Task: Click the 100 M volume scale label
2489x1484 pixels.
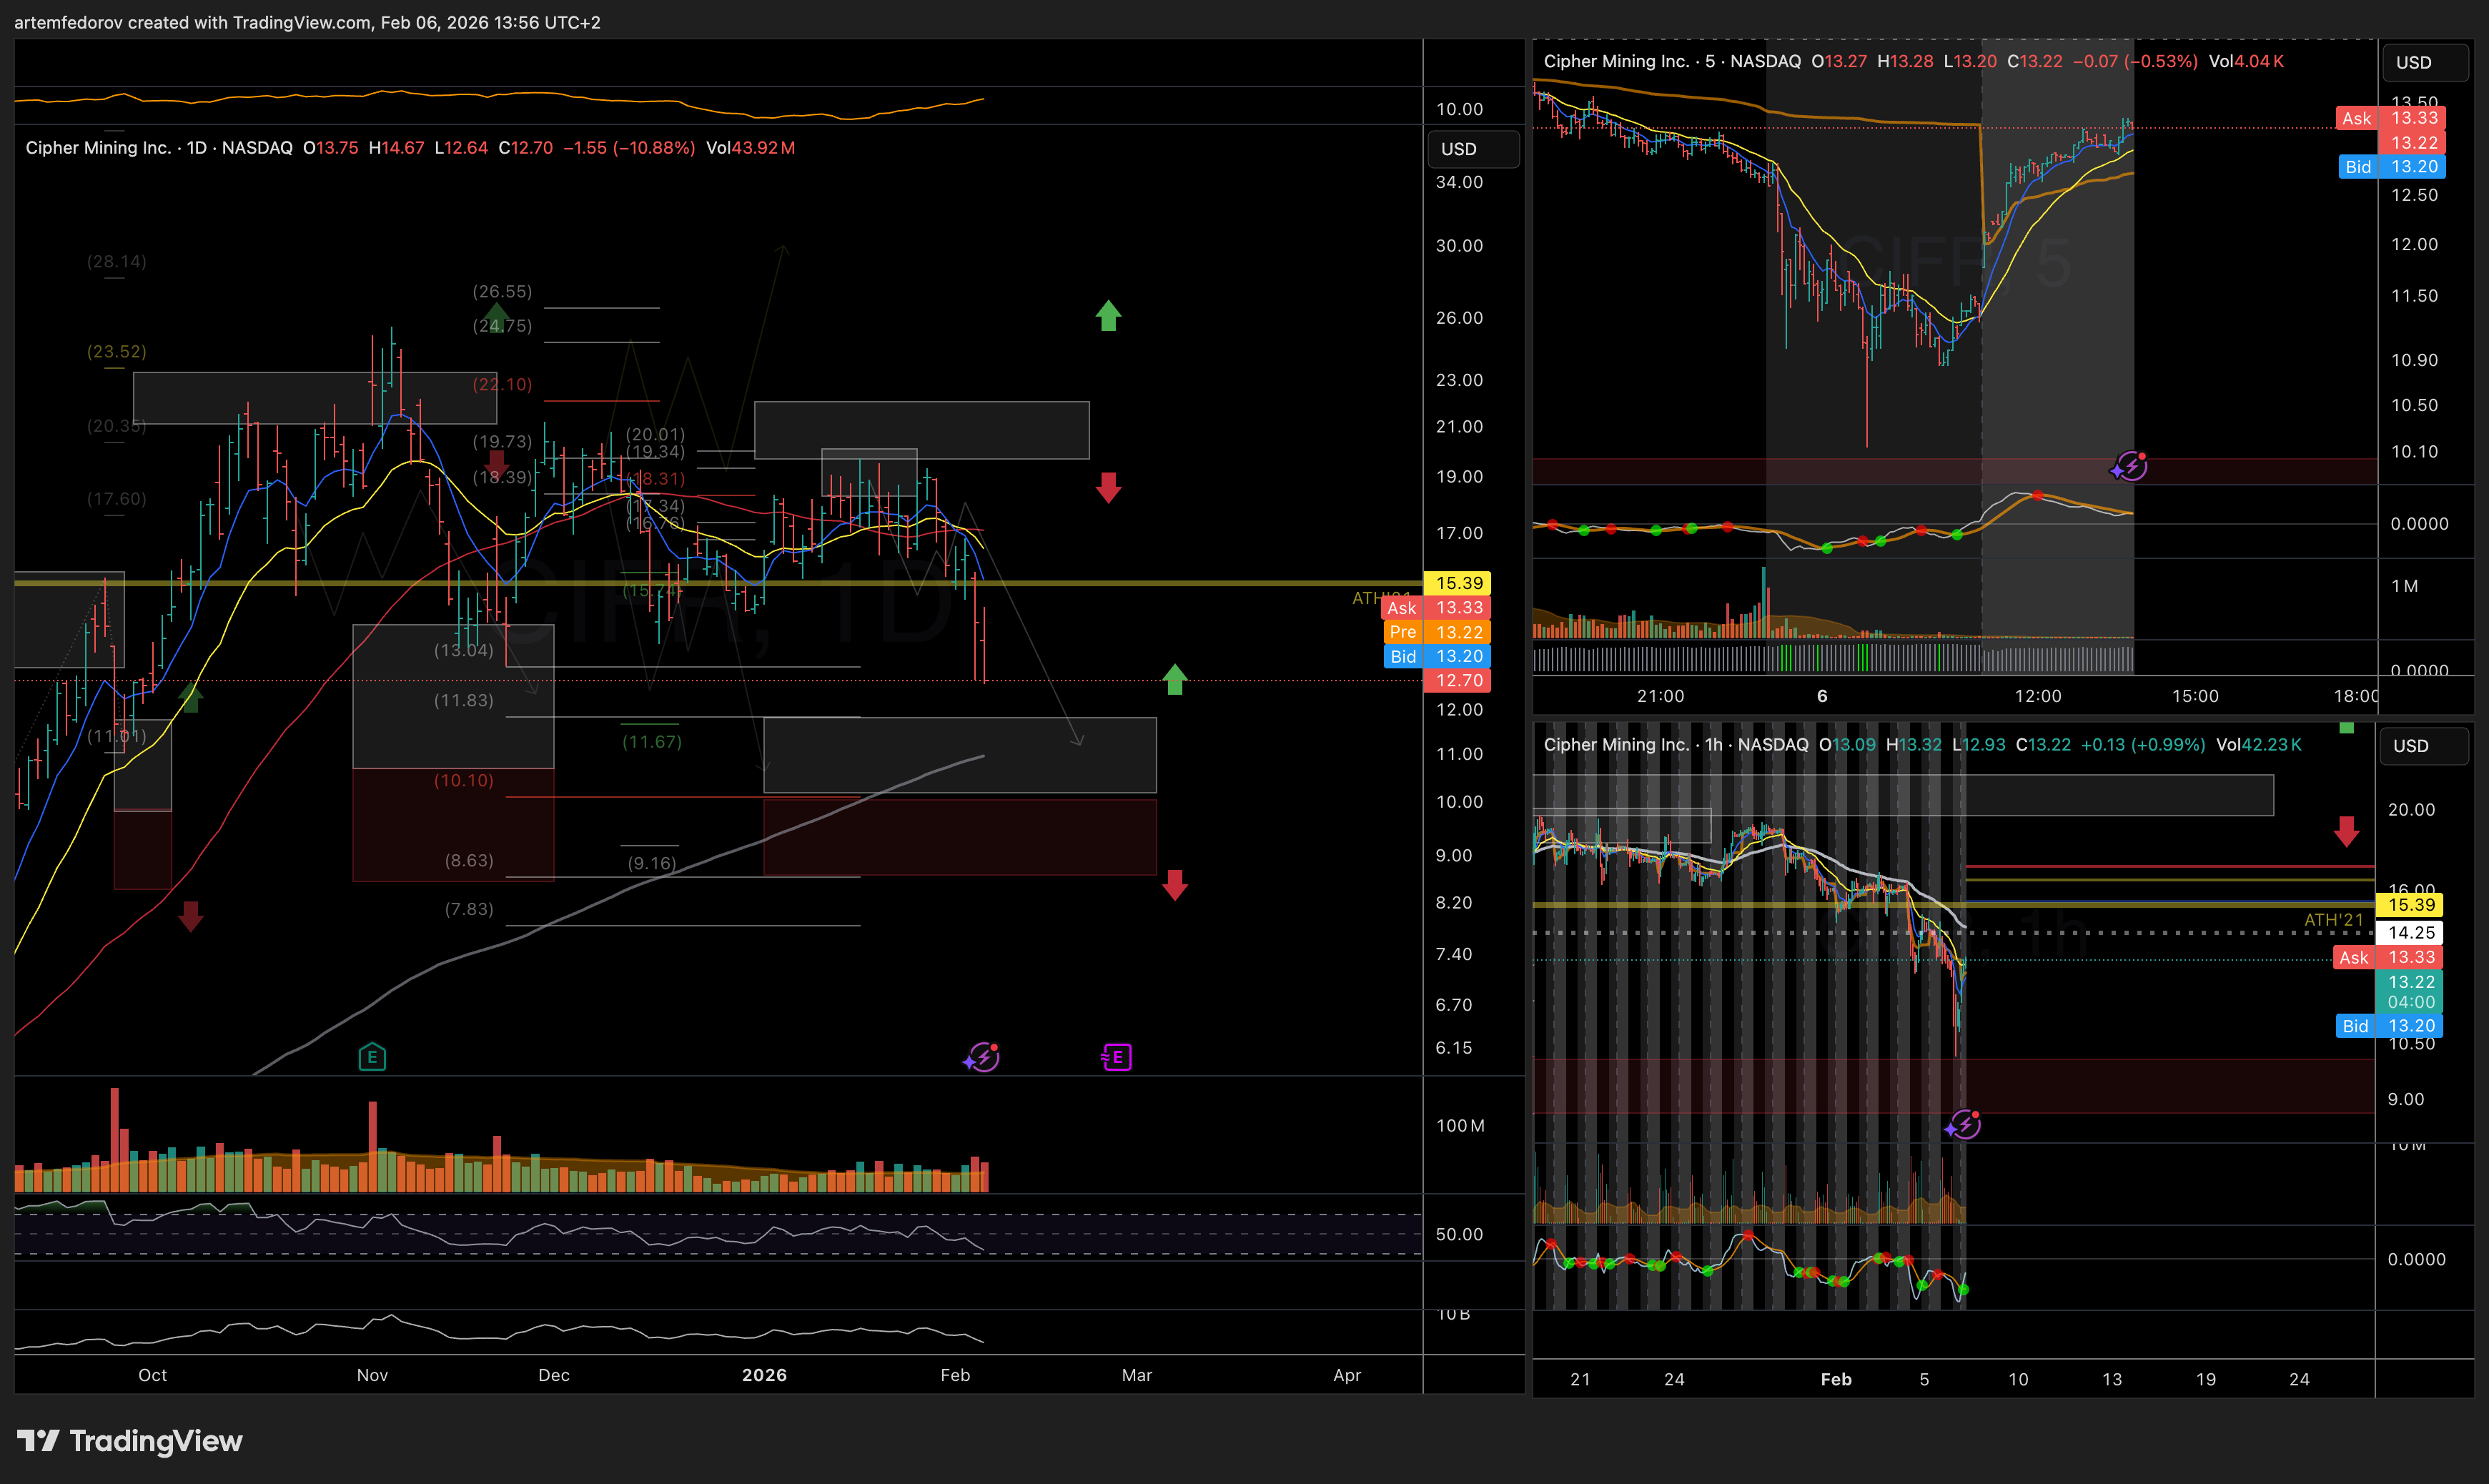Action: (x=1460, y=1126)
